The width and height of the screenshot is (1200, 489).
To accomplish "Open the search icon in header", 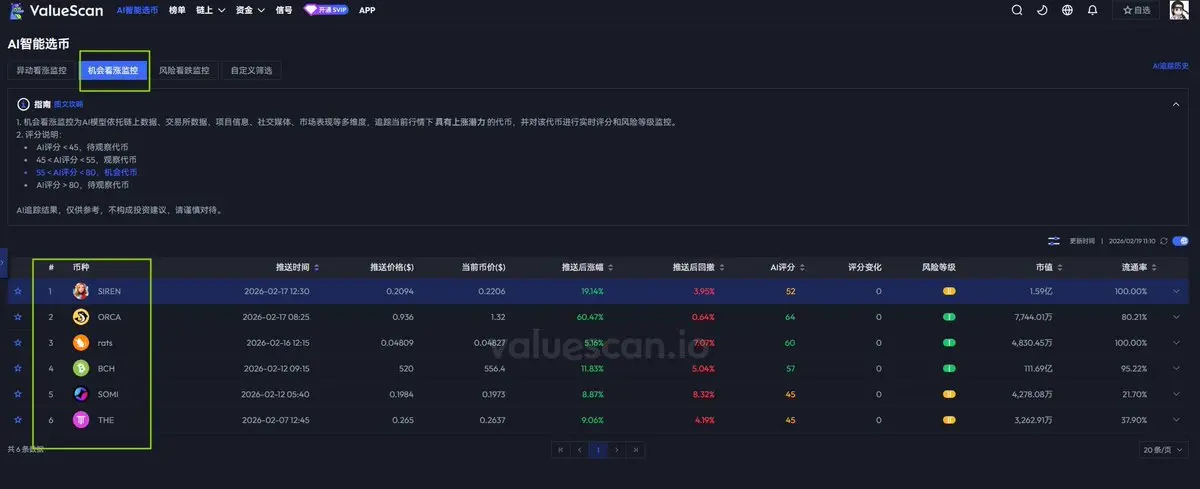I will pyautogui.click(x=1017, y=10).
